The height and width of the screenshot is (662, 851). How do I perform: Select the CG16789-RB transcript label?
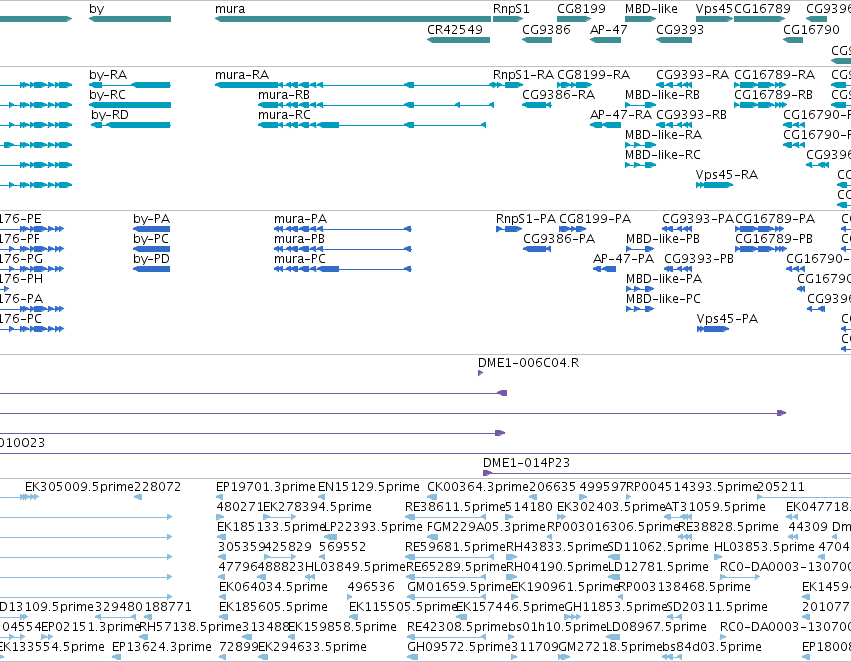click(x=773, y=94)
